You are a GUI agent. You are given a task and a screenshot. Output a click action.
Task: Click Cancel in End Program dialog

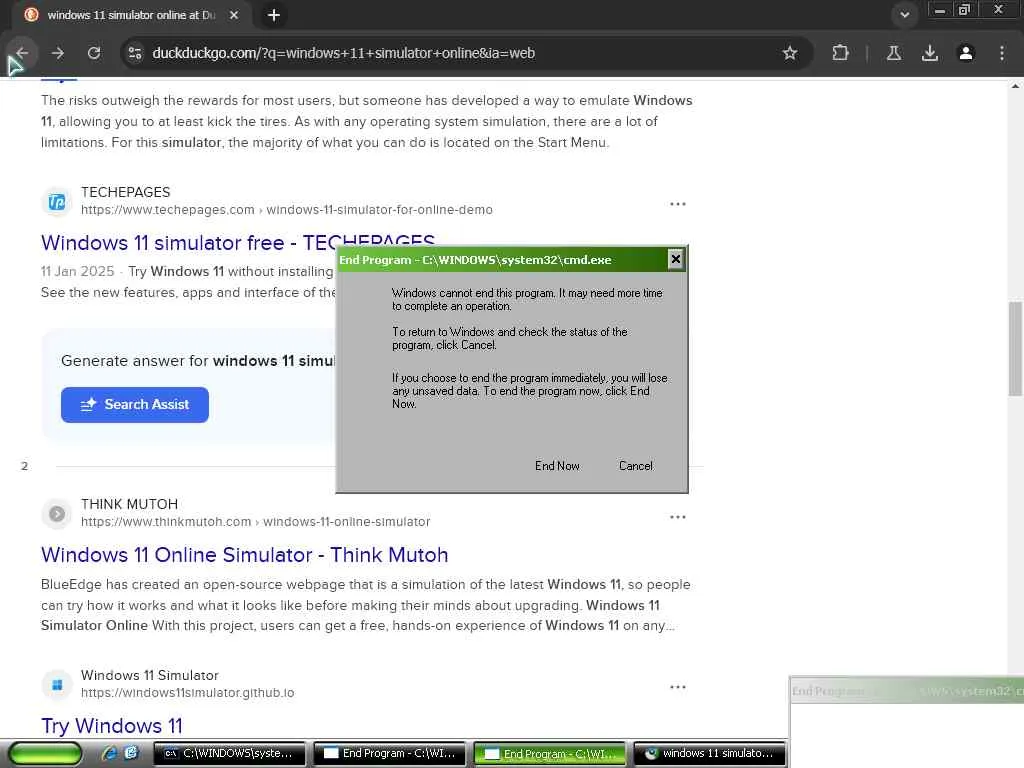(635, 466)
